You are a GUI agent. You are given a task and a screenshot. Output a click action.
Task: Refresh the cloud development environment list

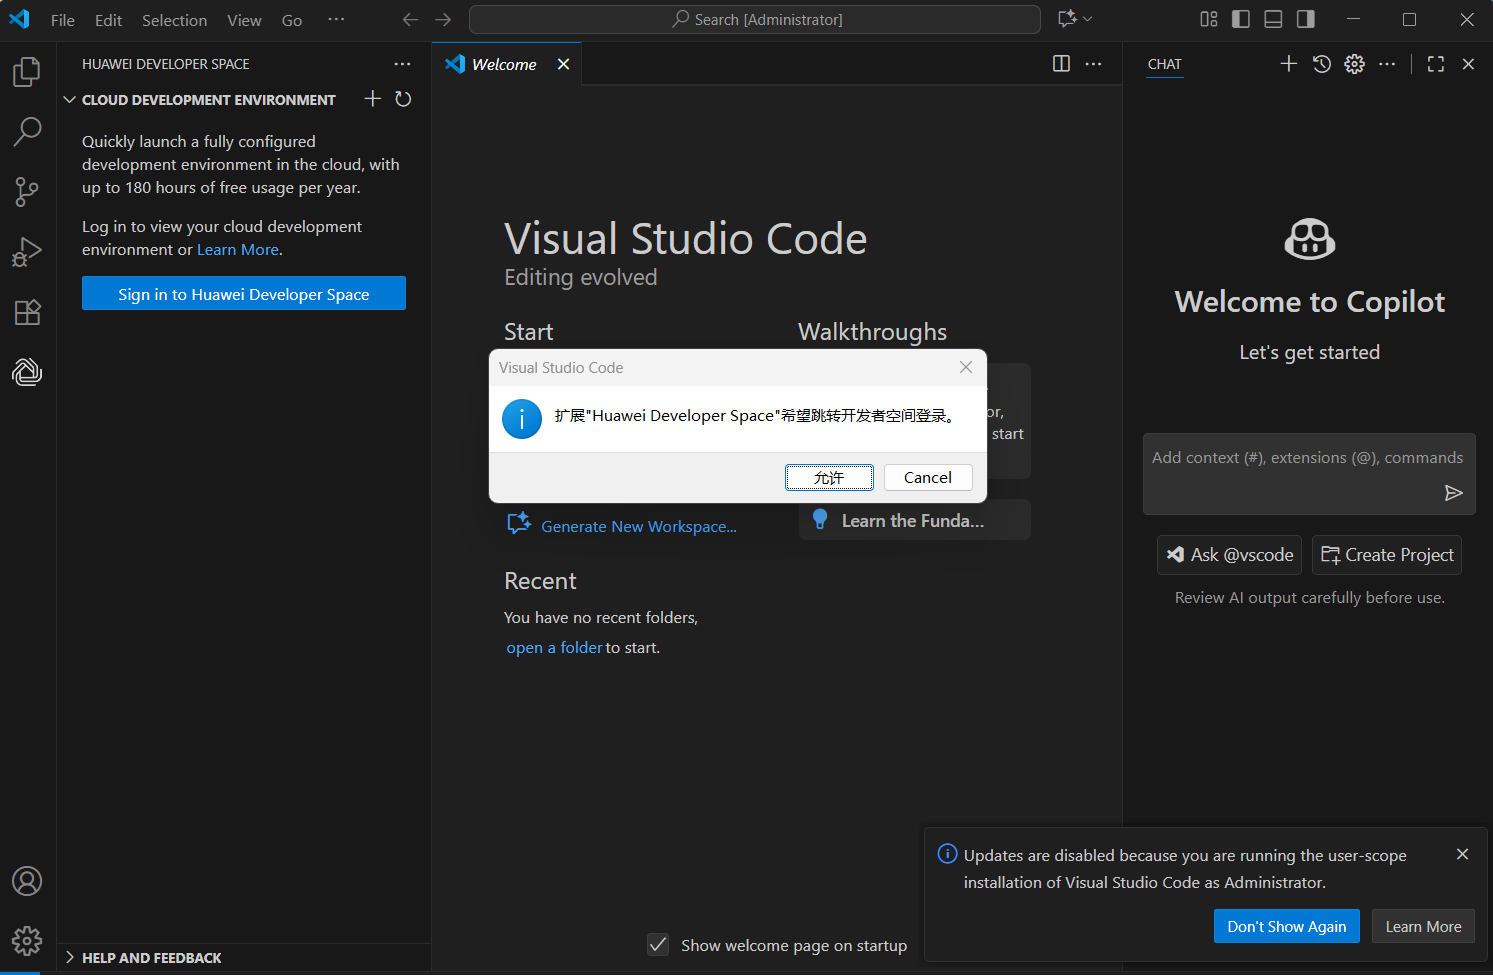(403, 99)
